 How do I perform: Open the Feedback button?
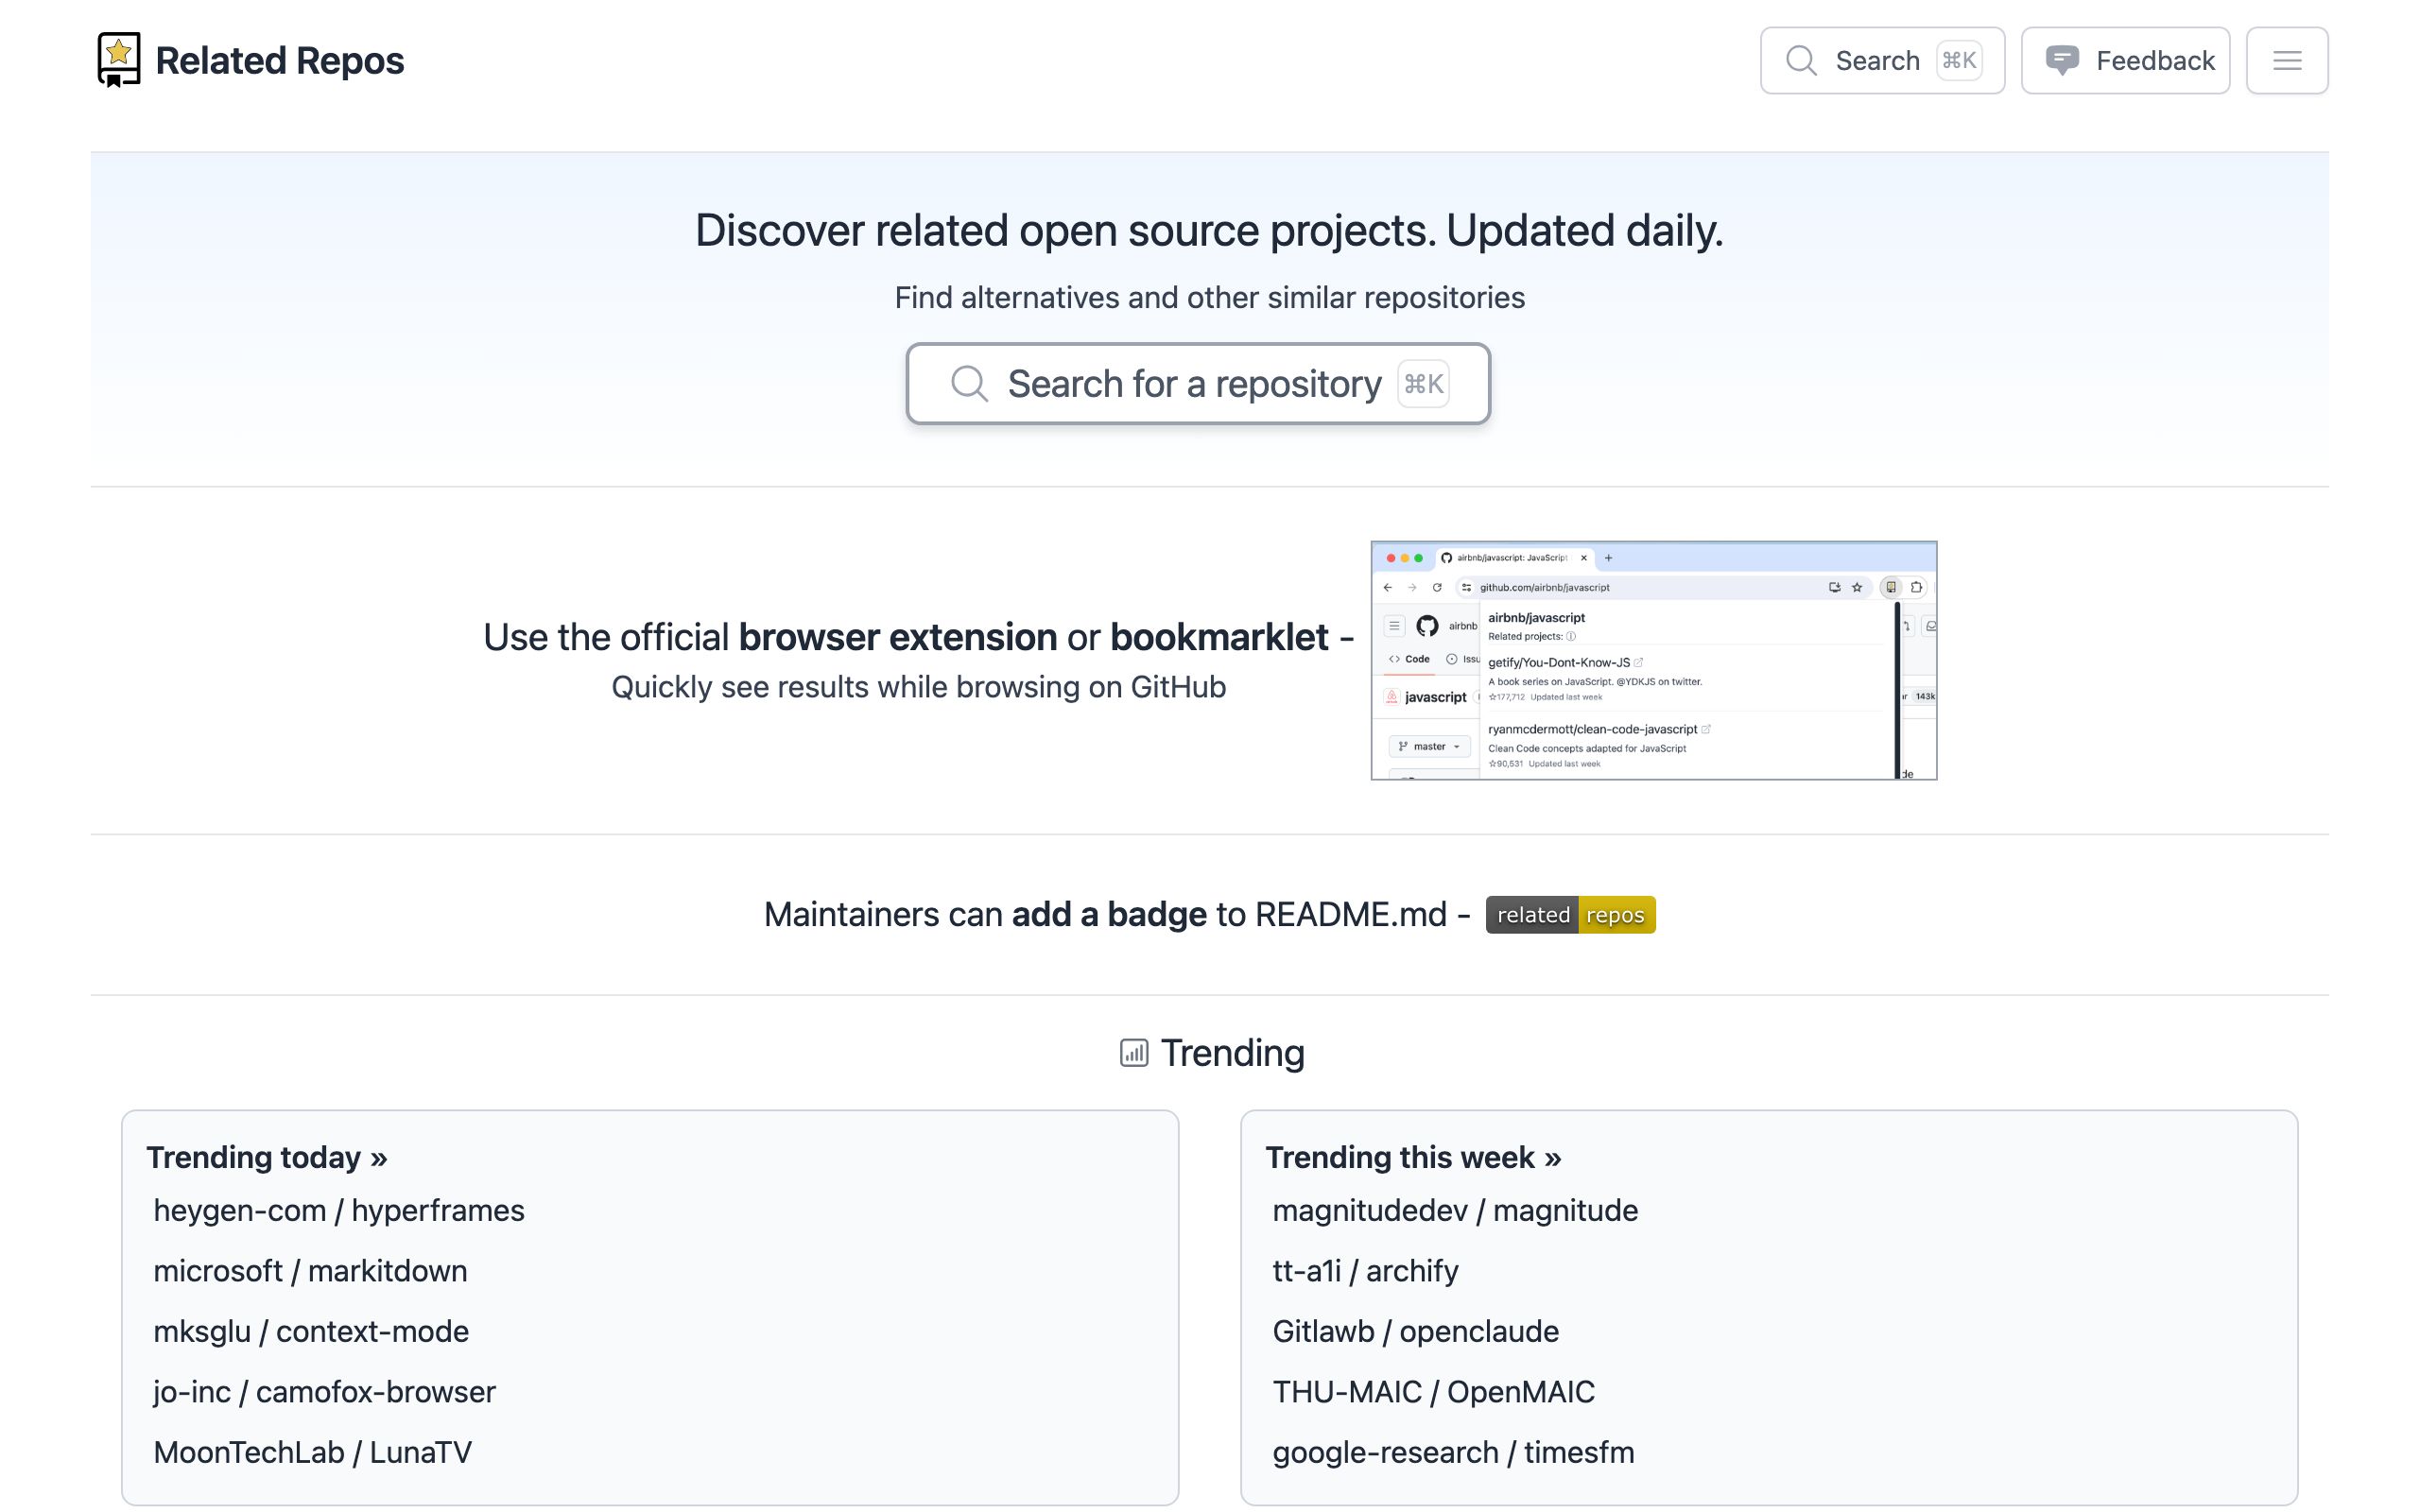tap(2125, 61)
